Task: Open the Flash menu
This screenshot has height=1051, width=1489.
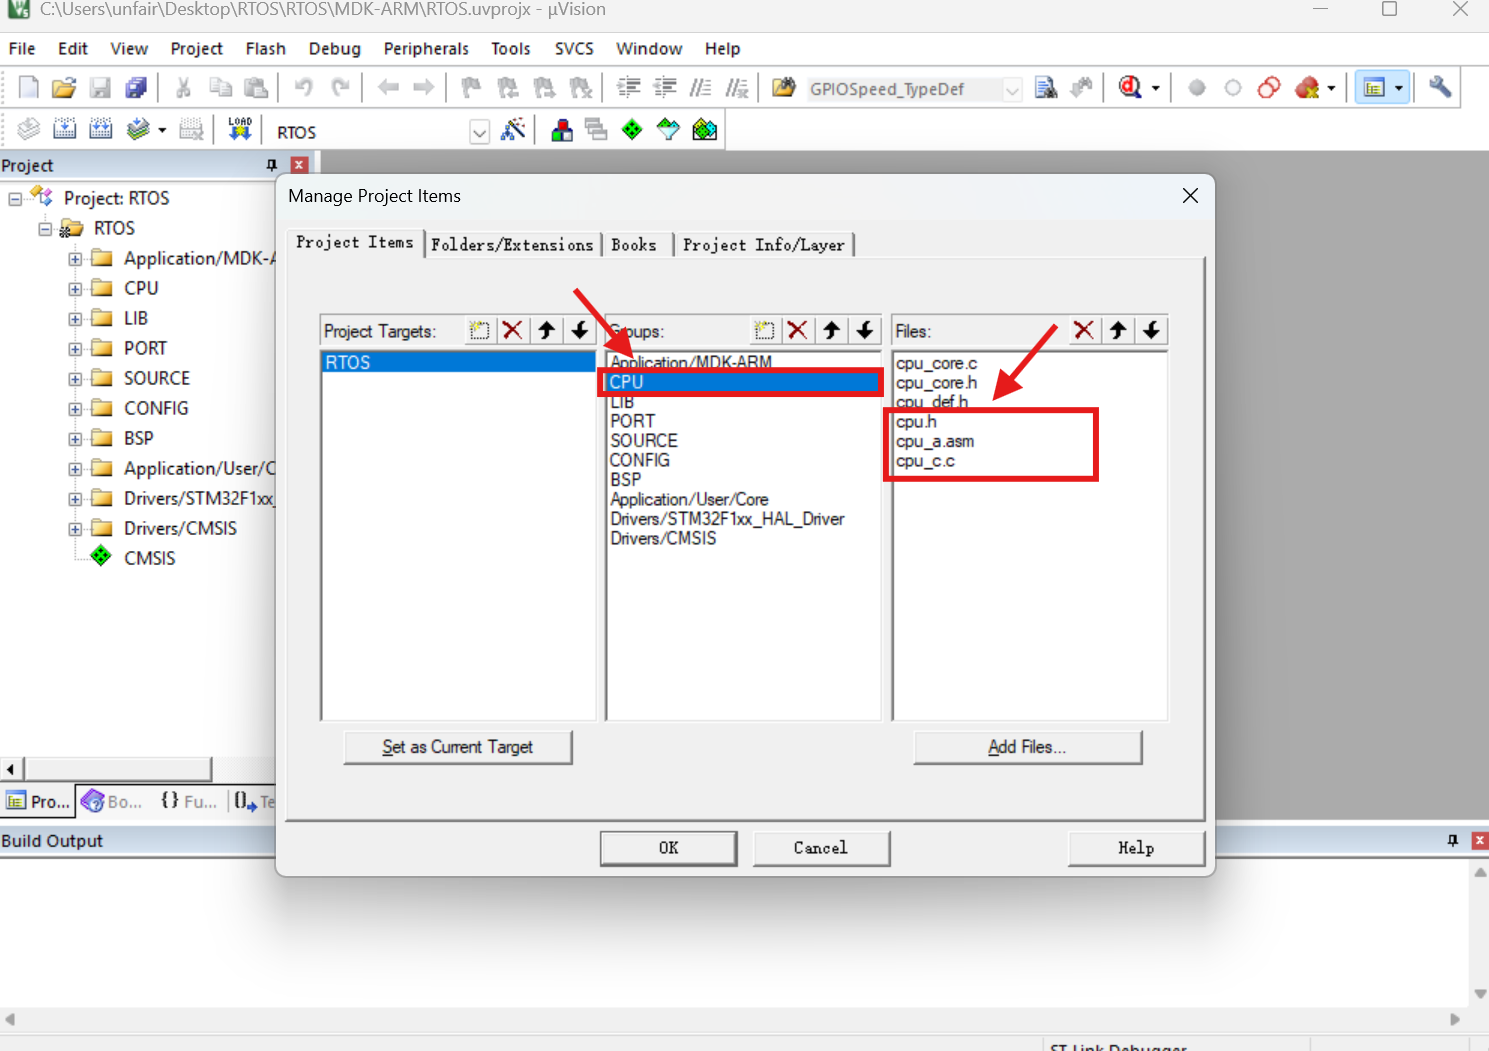Action: (x=265, y=48)
